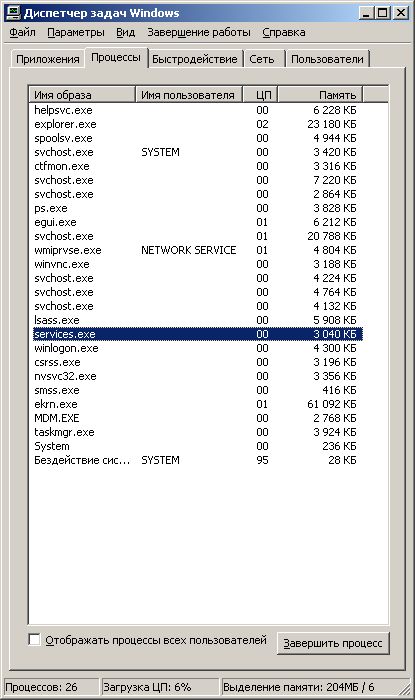Open the Вид menu
The image size is (415, 700).
coord(125,32)
